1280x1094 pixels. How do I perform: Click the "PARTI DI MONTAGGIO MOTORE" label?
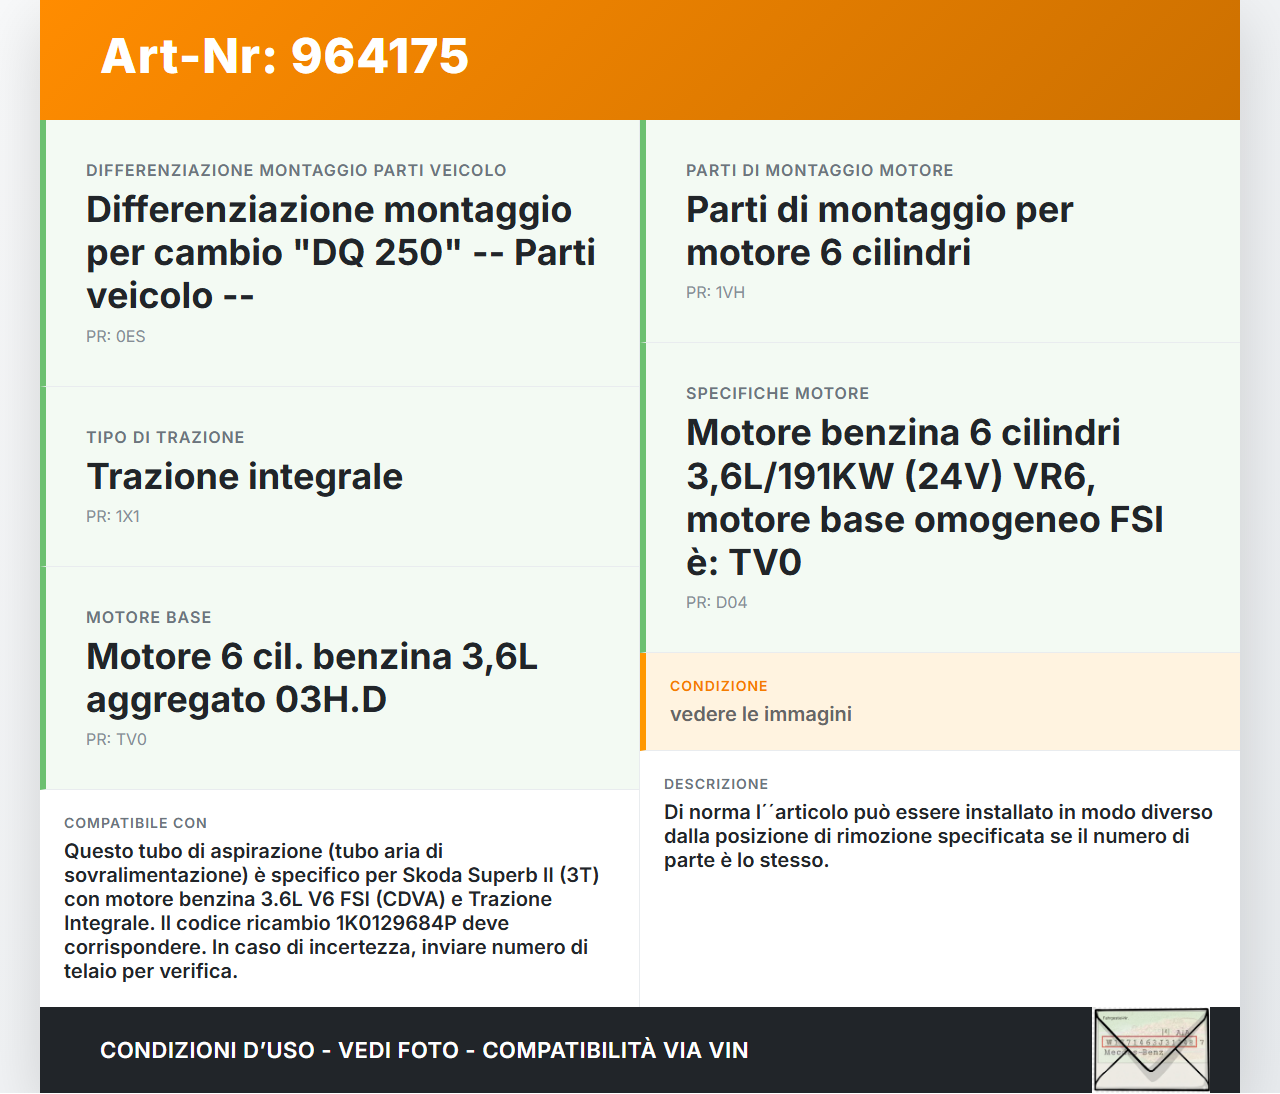click(x=820, y=170)
